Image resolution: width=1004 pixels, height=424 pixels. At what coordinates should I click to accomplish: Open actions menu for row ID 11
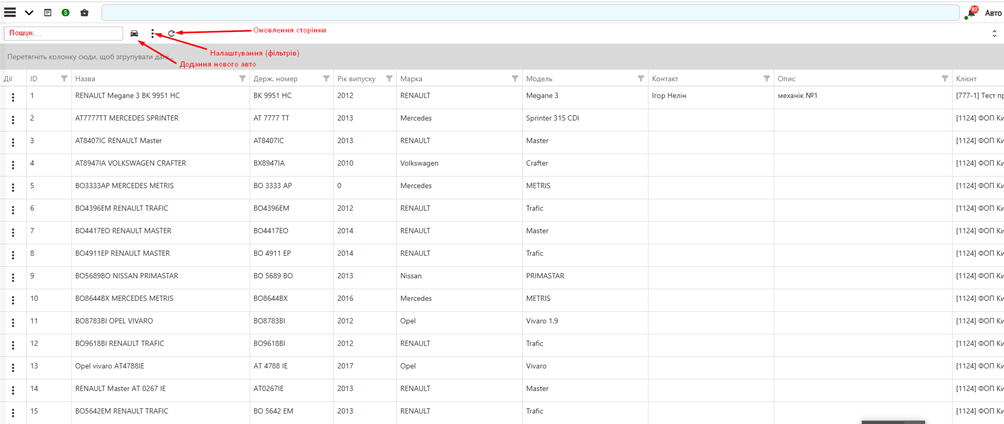(x=13, y=322)
